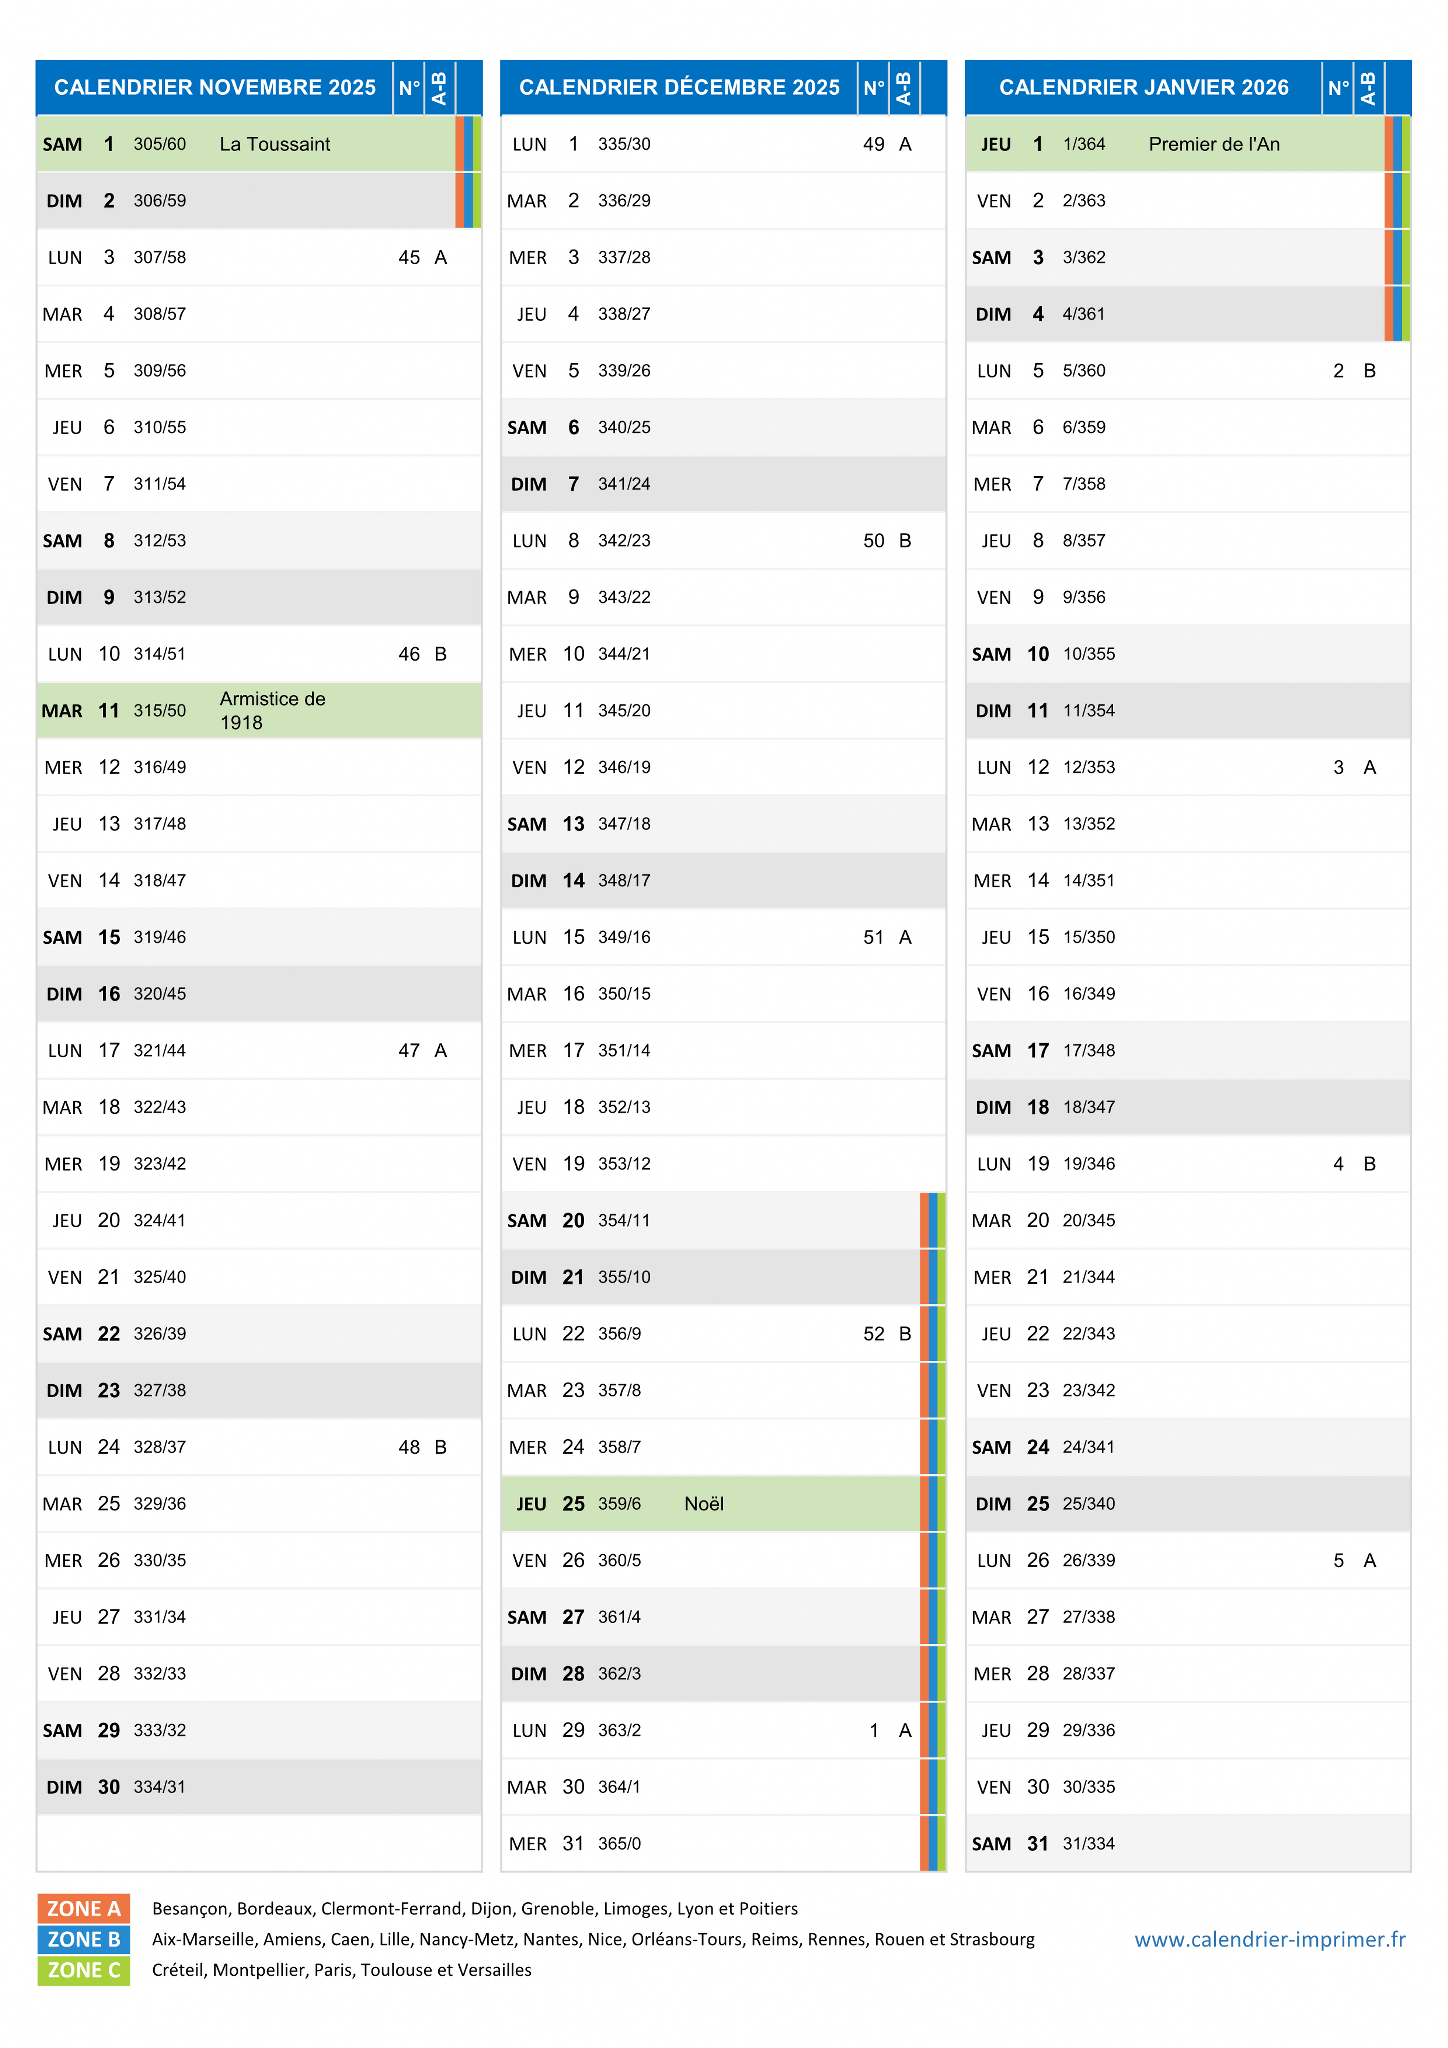Click the Calendrier Décembre 2025 header
Viewport: 1448px width, 2048px height.
[x=679, y=88]
